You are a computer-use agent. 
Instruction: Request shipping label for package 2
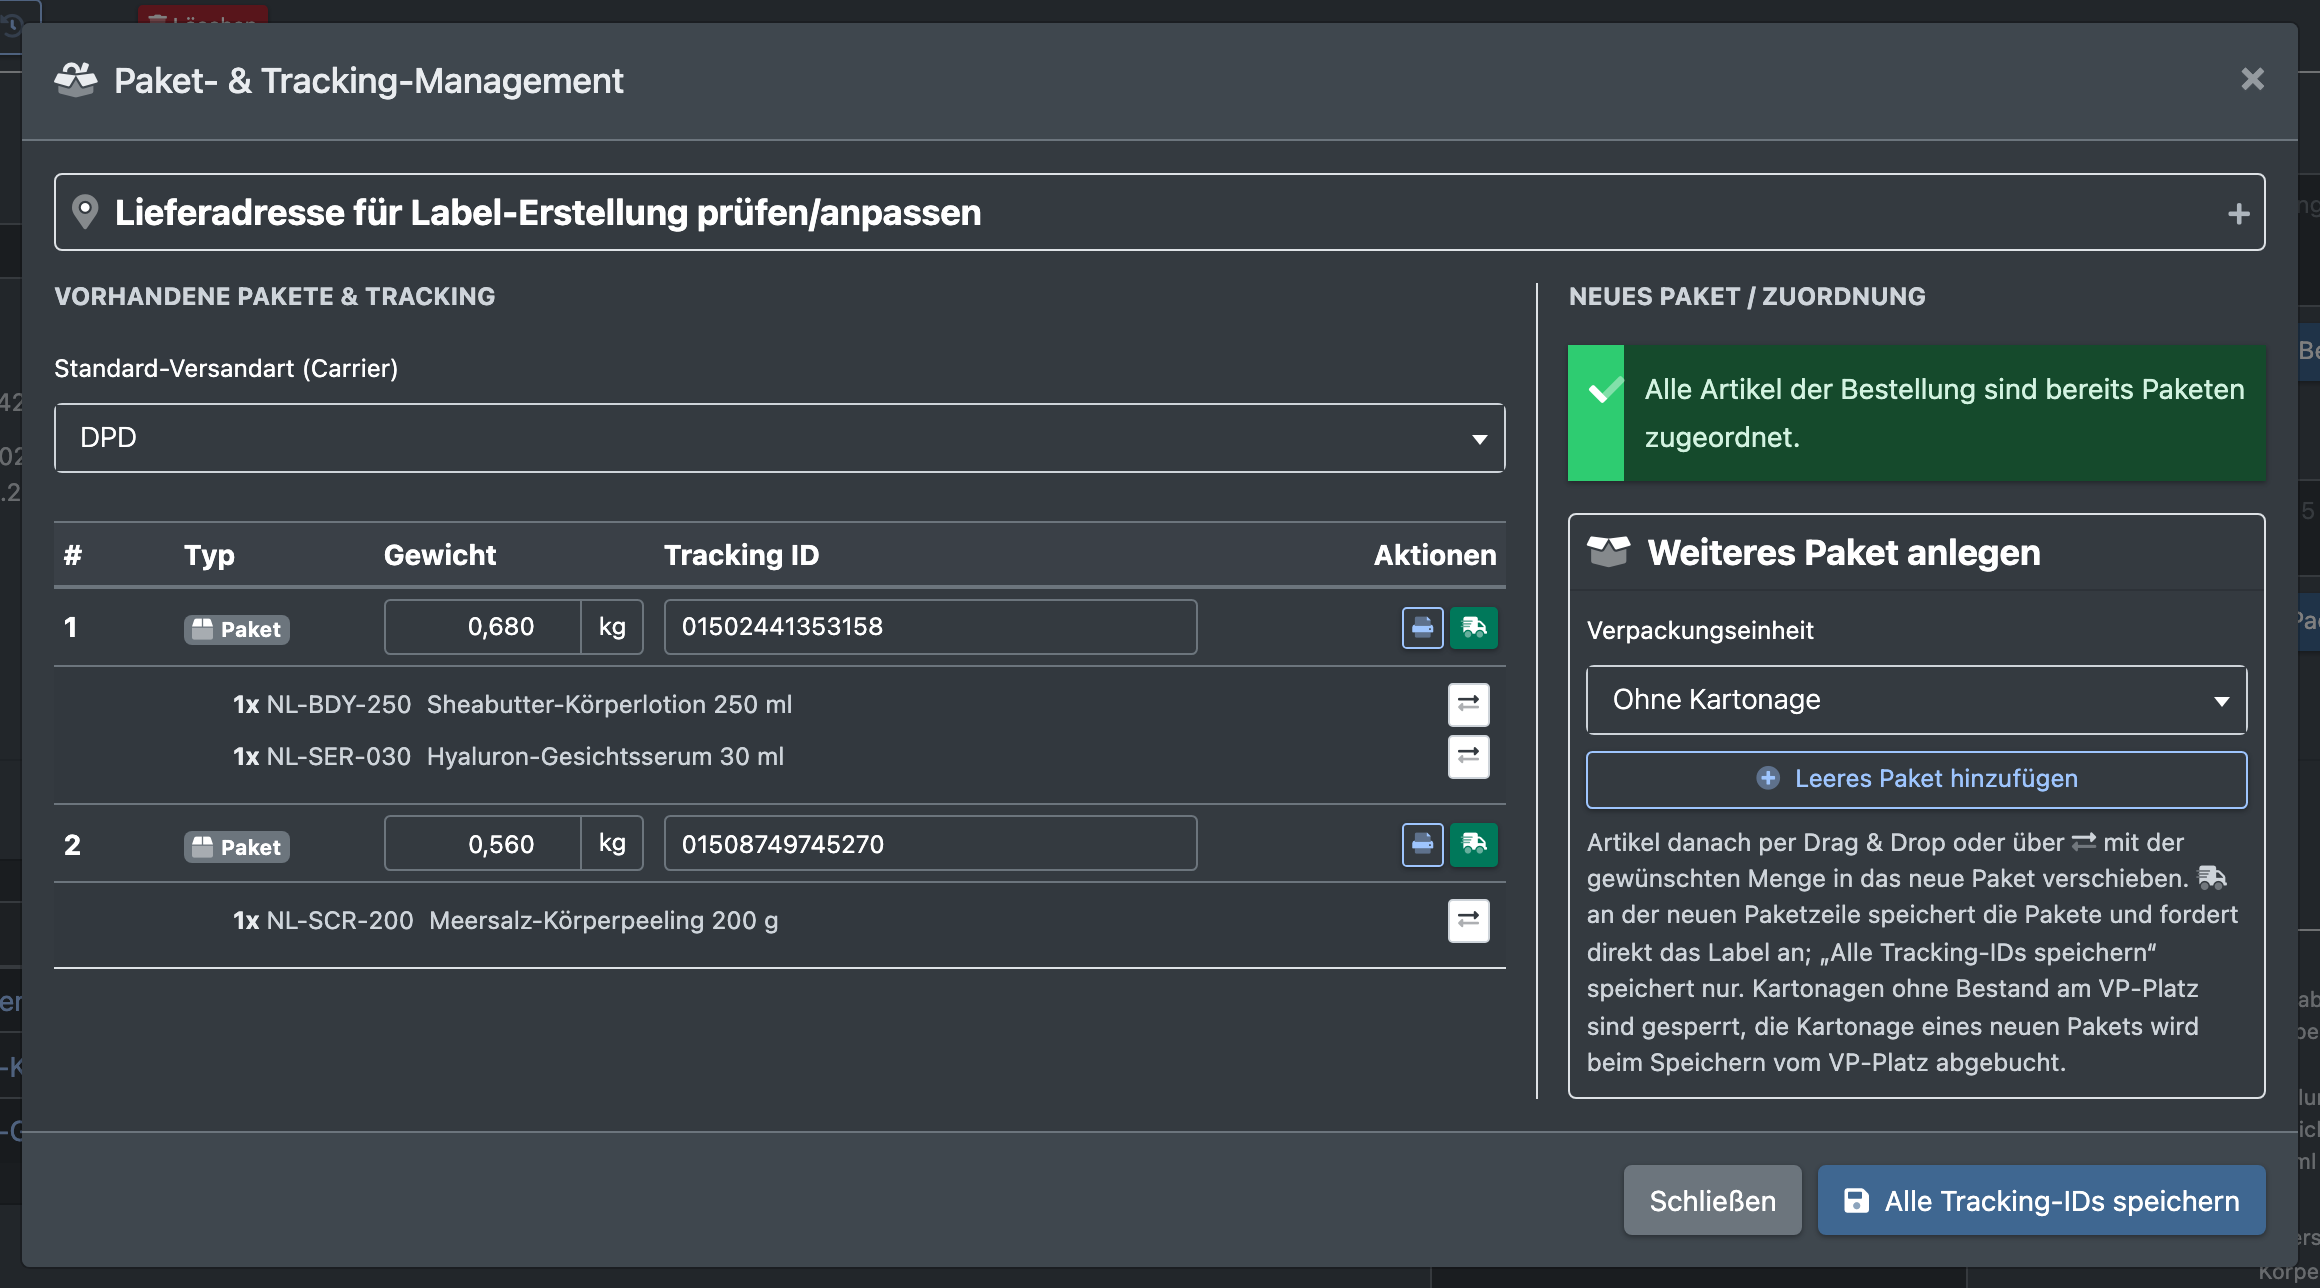coord(1474,845)
